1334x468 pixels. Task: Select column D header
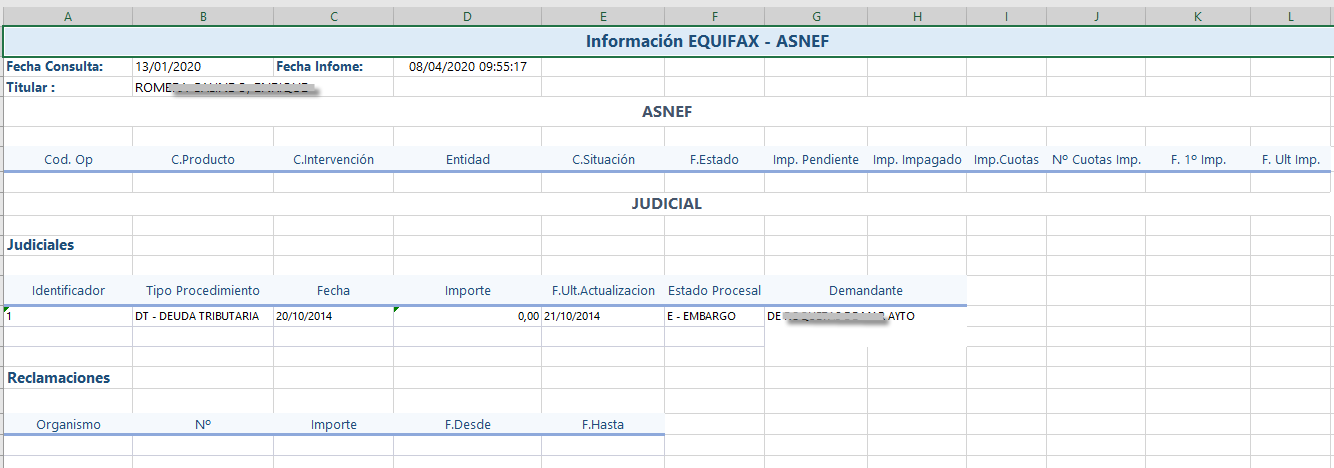pyautogui.click(x=467, y=16)
